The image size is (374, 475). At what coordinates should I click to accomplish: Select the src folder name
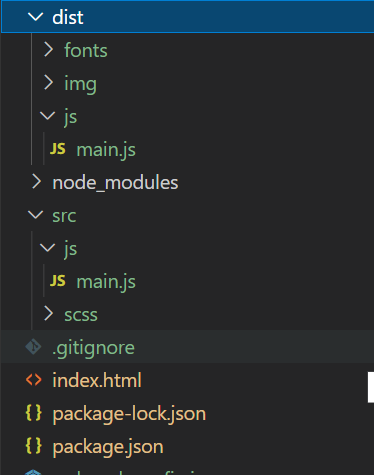(64, 216)
